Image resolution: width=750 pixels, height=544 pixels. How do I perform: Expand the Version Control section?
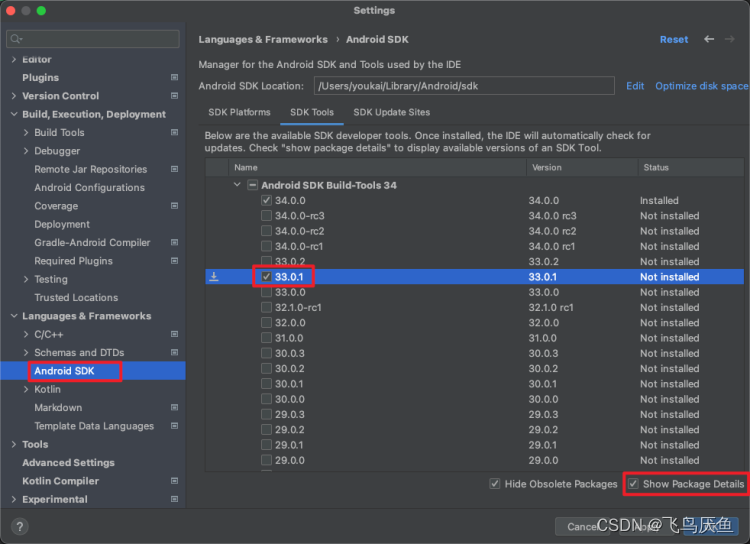(14, 96)
